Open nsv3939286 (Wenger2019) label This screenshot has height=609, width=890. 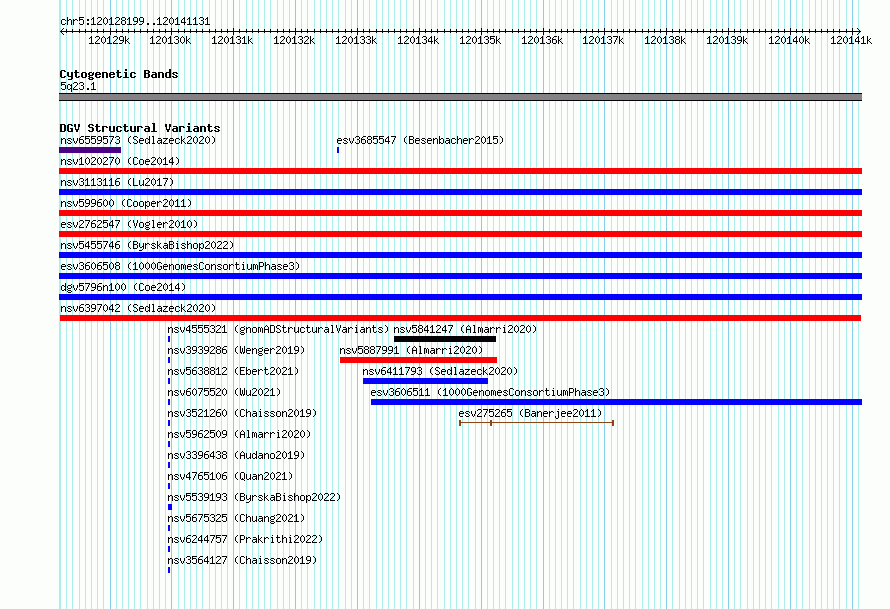point(236,350)
